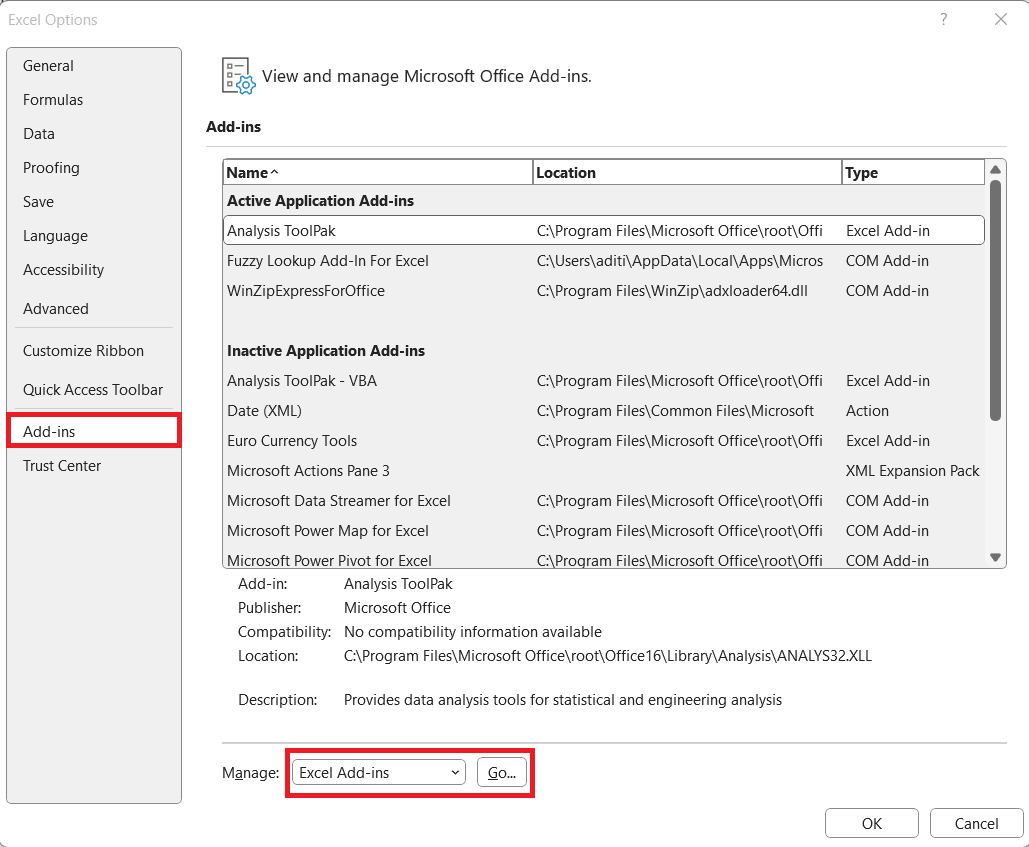Click the XML Expansion Pack type cell
This screenshot has height=847, width=1029.
[912, 471]
